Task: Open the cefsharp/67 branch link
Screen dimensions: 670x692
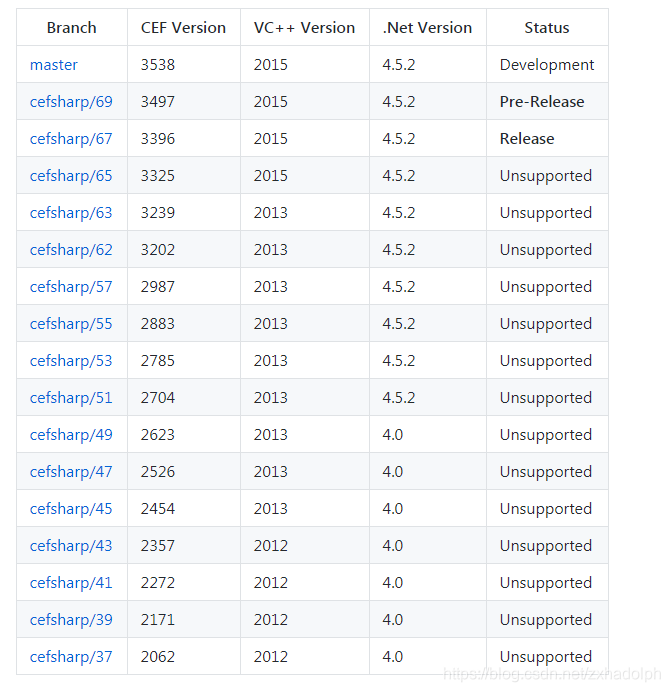Action: pyautogui.click(x=71, y=139)
